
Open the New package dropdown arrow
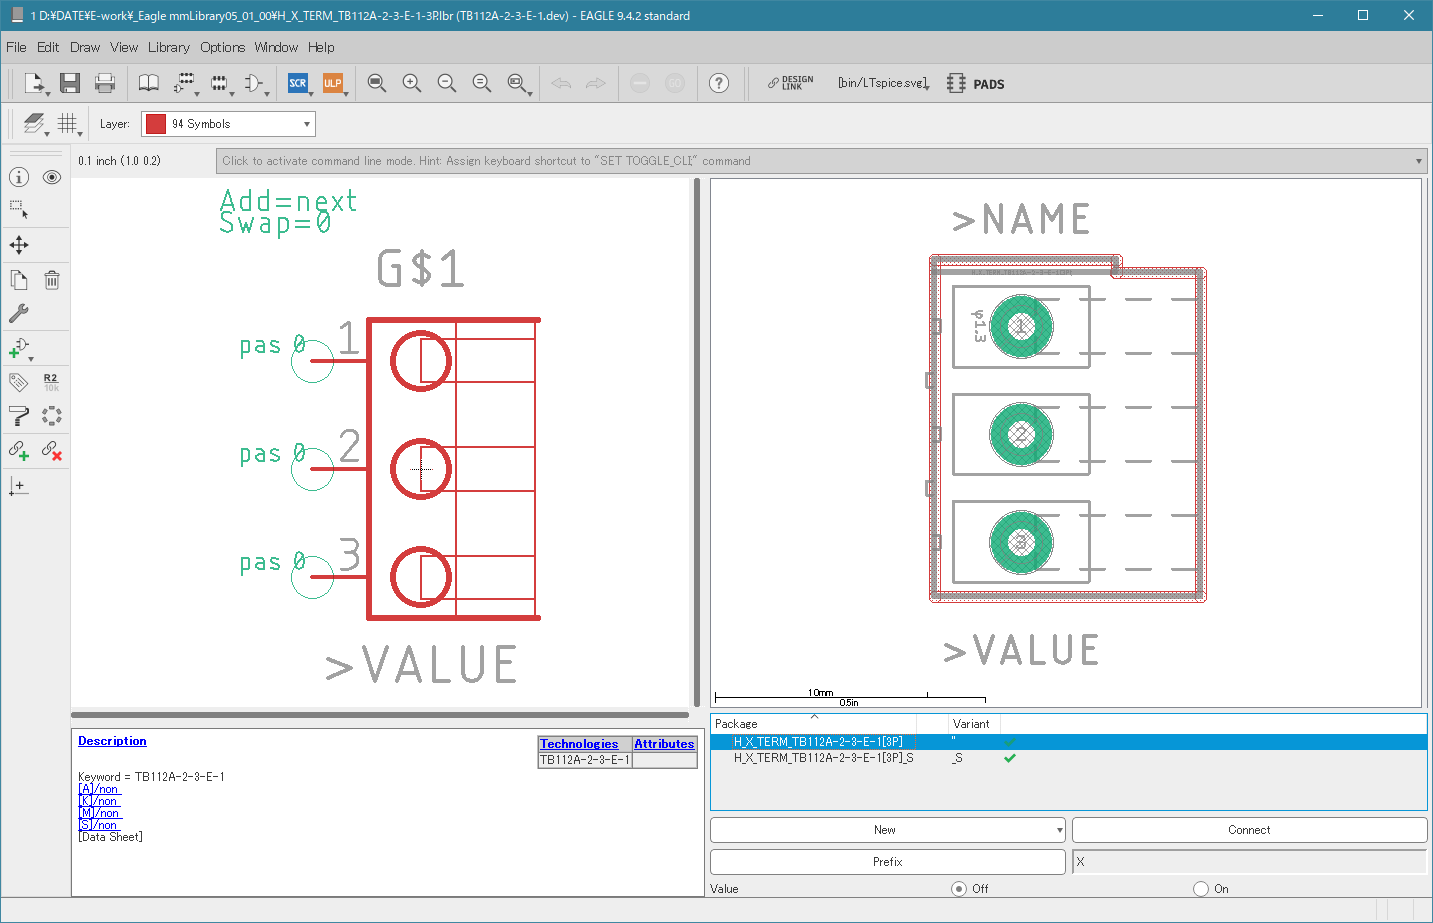tap(1059, 830)
